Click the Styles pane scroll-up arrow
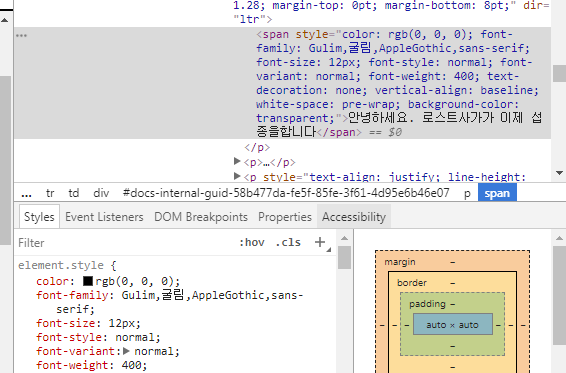The image size is (566, 373). (x=344, y=238)
